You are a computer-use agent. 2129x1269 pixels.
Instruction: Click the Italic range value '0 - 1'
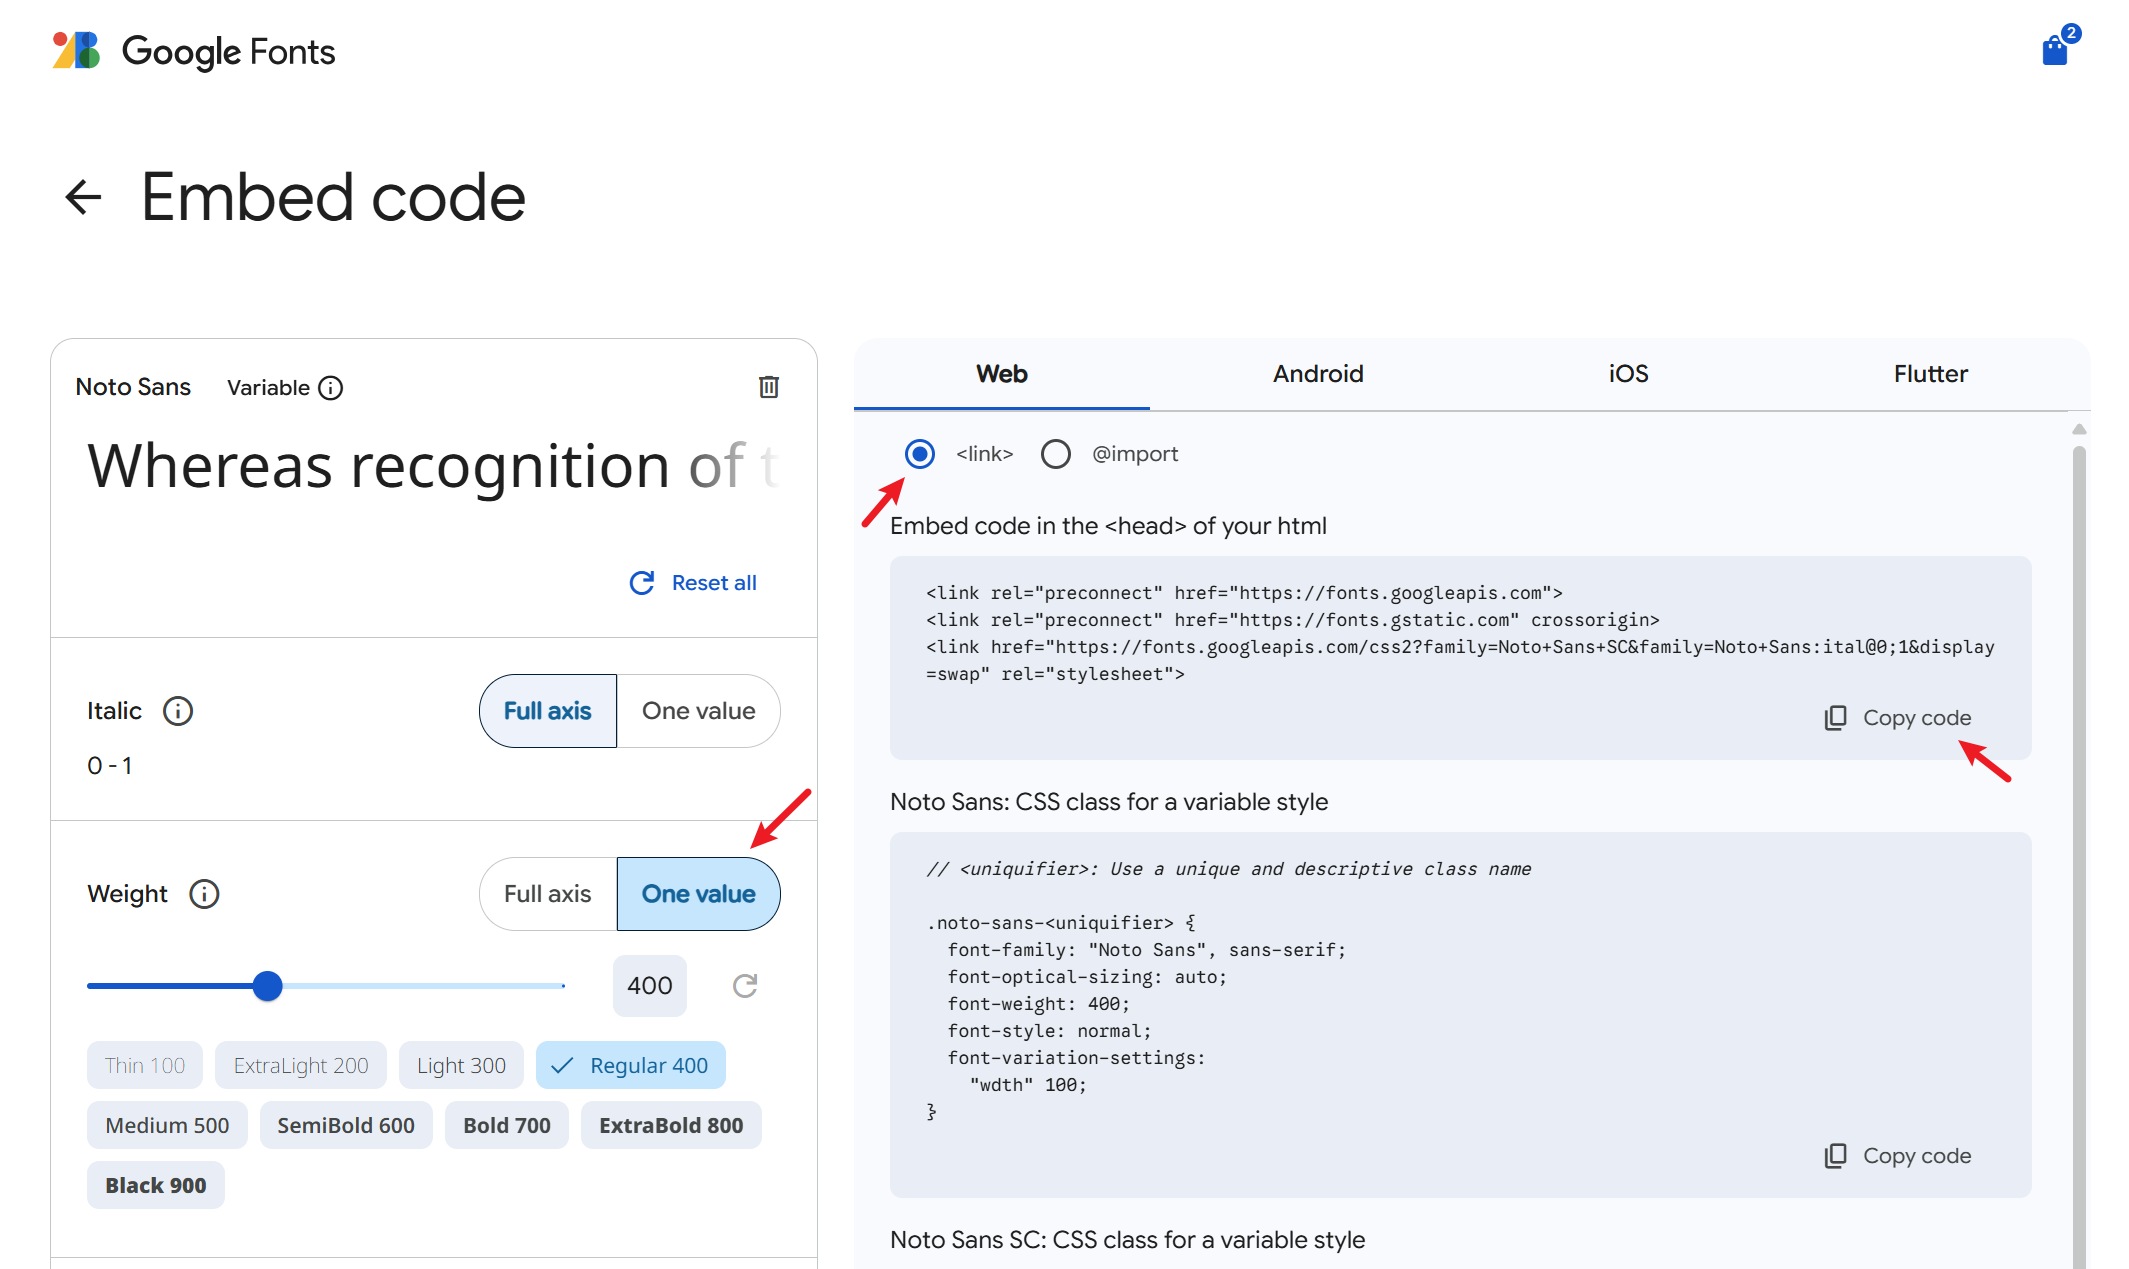coord(110,766)
